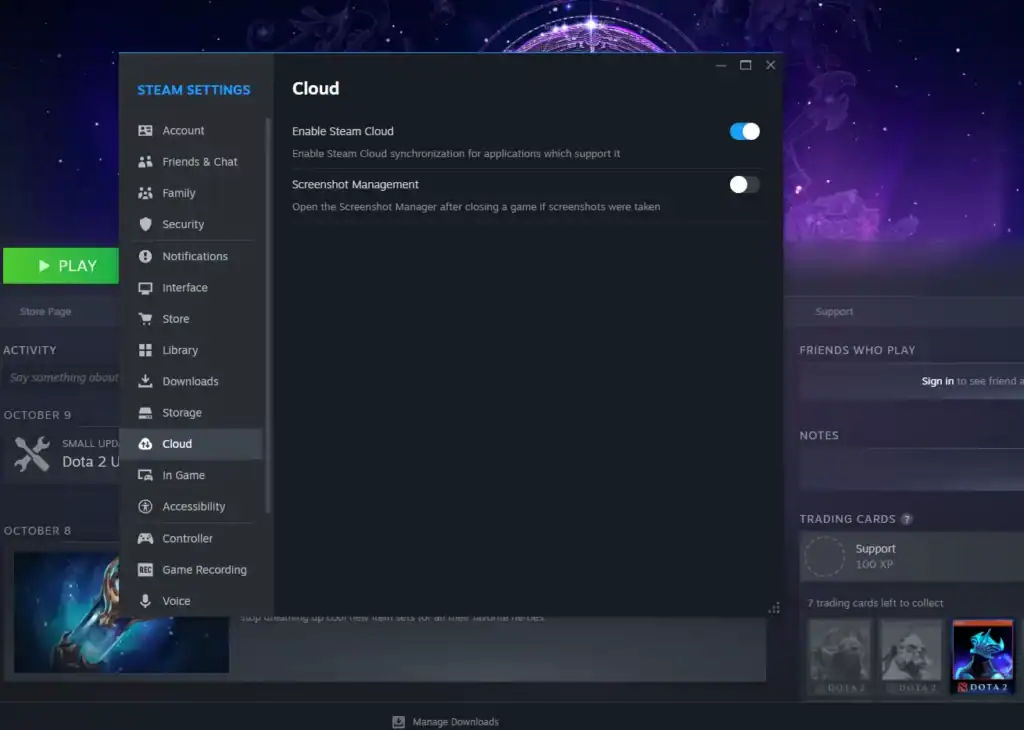This screenshot has width=1024, height=730.
Task: Disable the Enable Steam Cloud toggle
Action: tap(744, 131)
